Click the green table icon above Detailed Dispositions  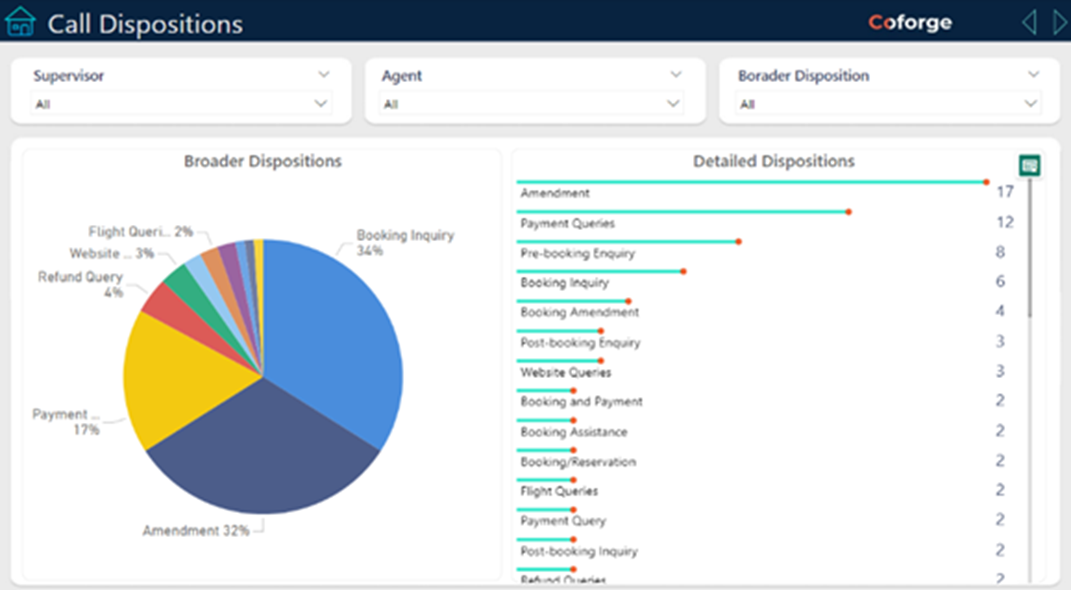tap(1029, 165)
